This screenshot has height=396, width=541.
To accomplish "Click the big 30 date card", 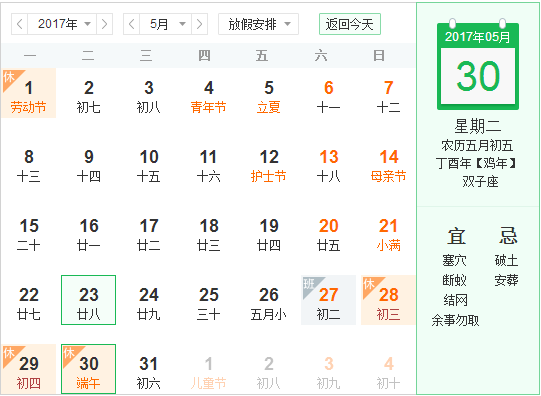I will point(478,76).
